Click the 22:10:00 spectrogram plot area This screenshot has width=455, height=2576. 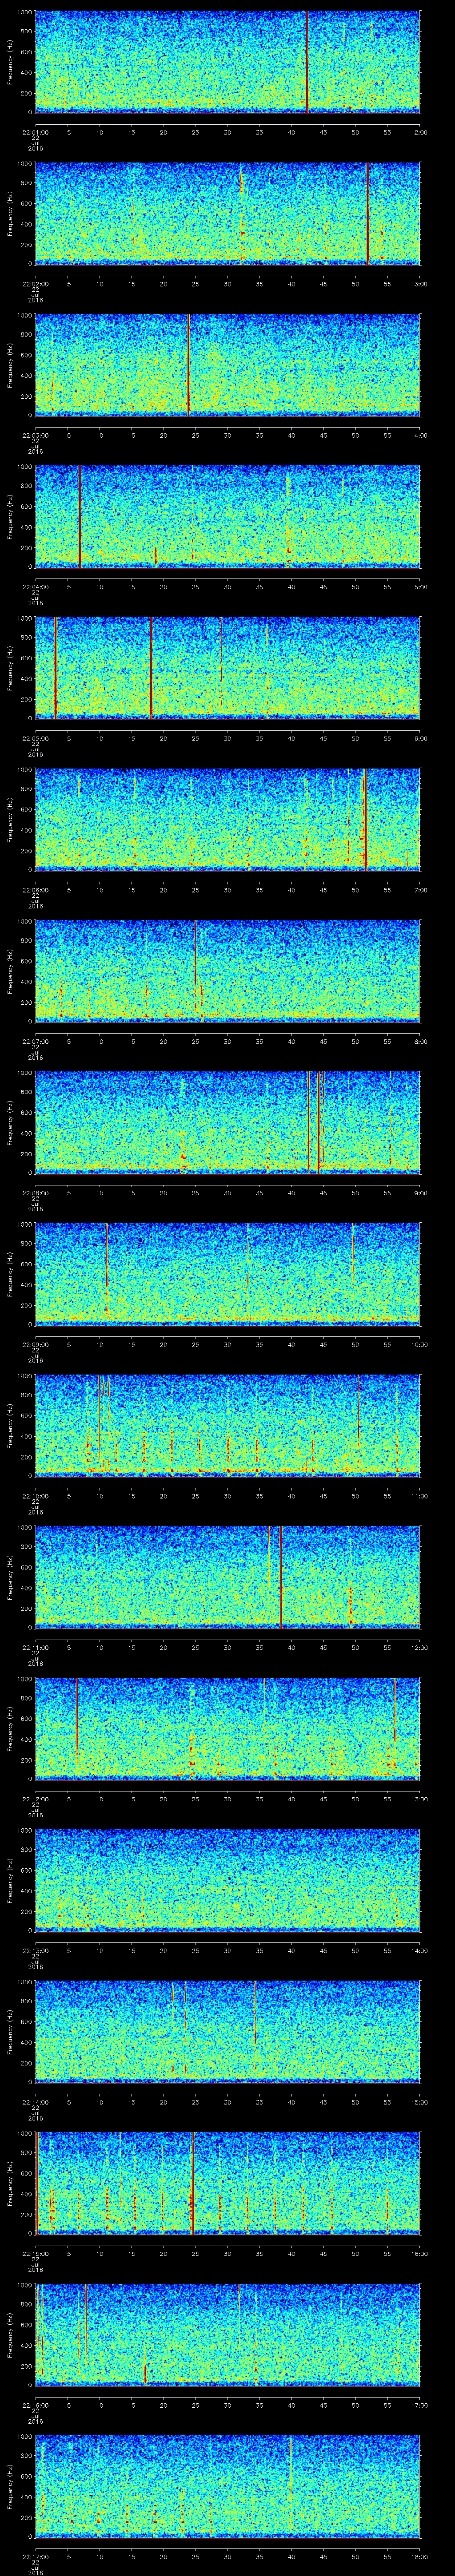pyautogui.click(x=228, y=1425)
